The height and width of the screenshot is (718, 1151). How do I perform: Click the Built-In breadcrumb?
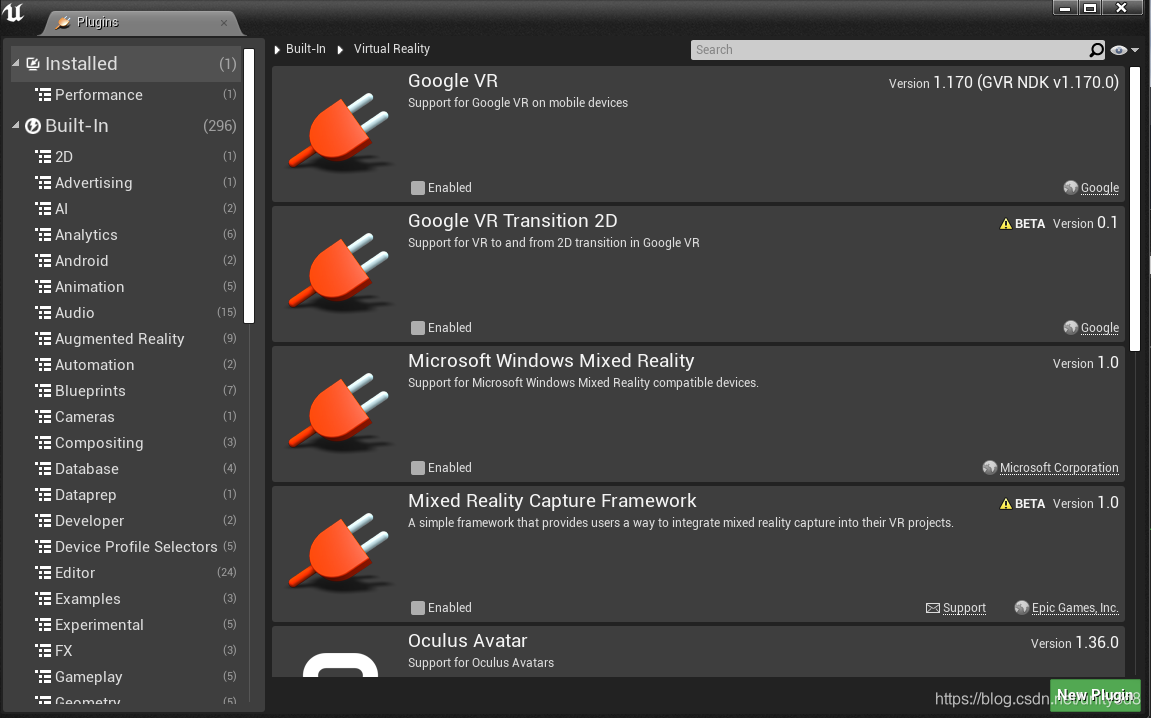pos(305,49)
